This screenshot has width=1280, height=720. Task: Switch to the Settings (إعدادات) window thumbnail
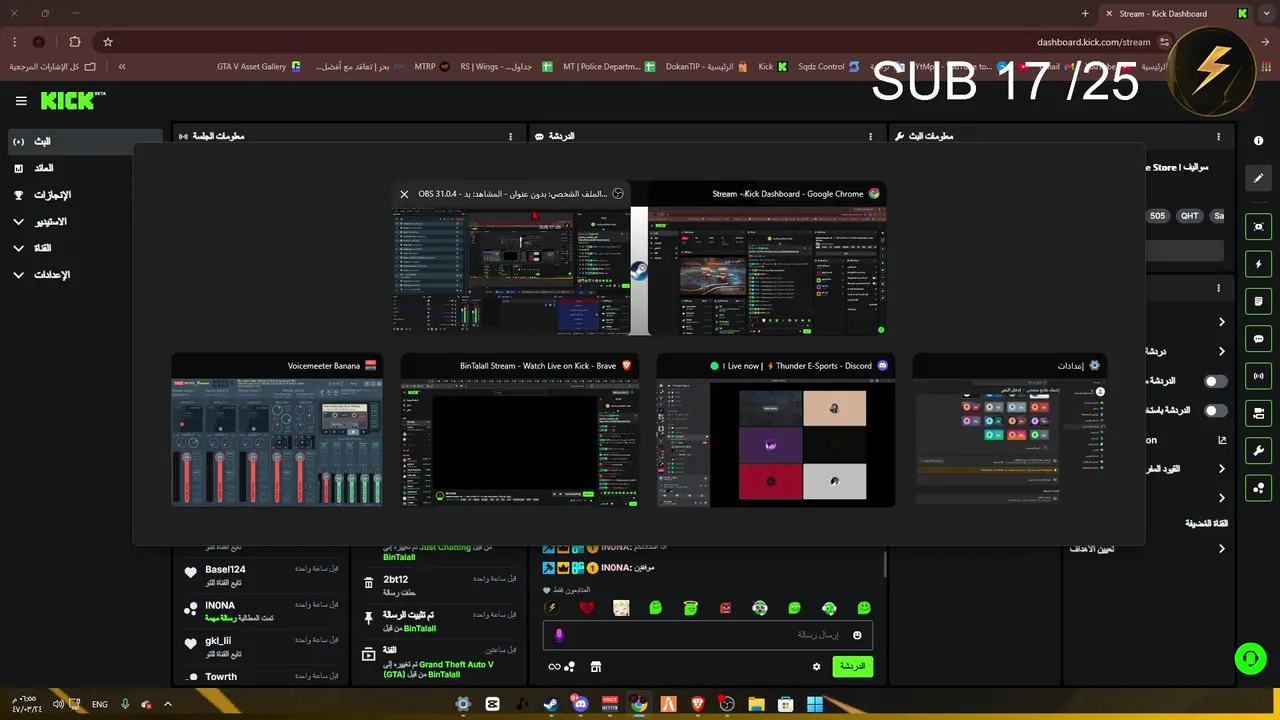click(1012, 431)
